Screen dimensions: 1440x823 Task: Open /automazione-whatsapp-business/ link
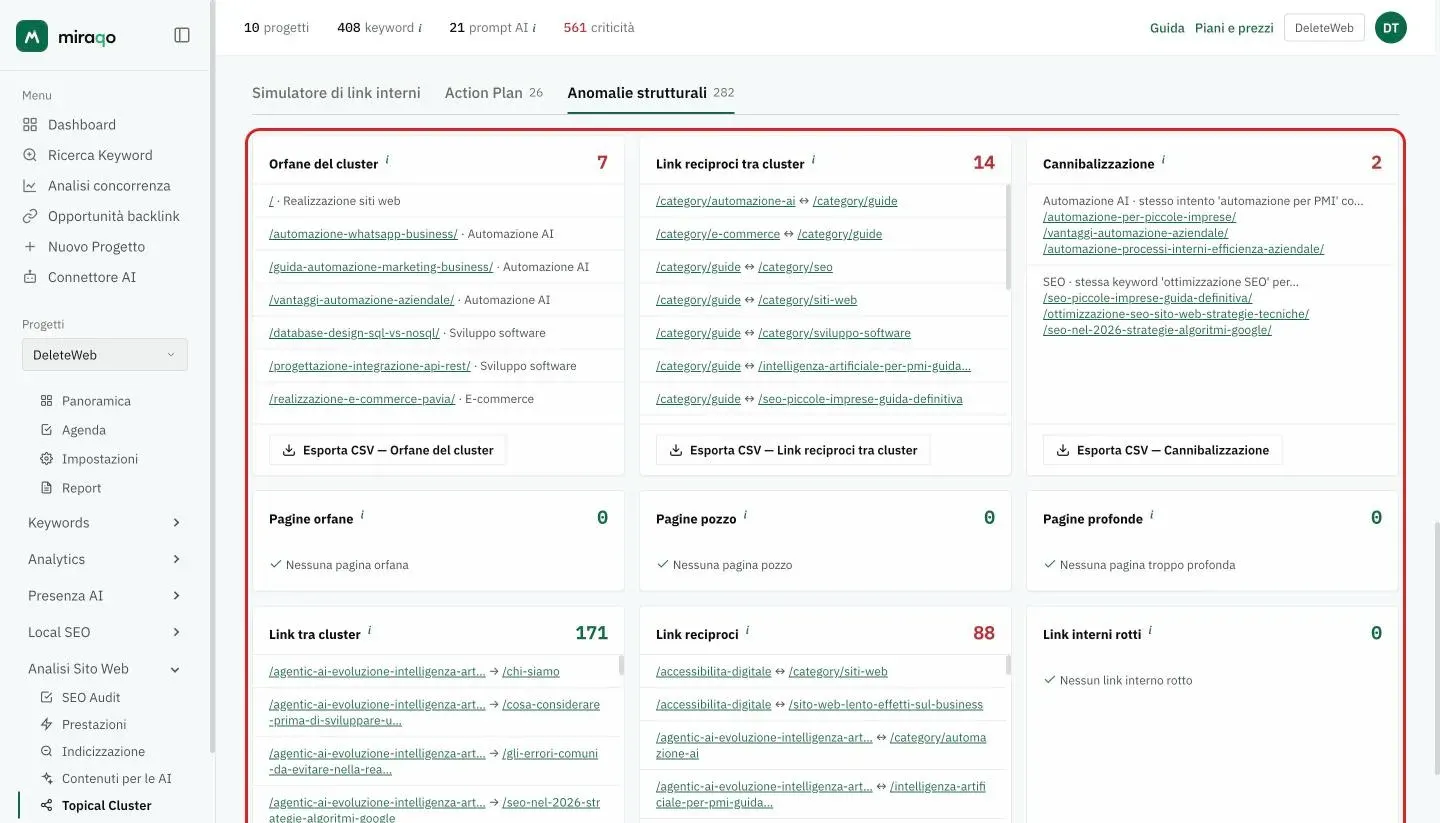click(363, 234)
